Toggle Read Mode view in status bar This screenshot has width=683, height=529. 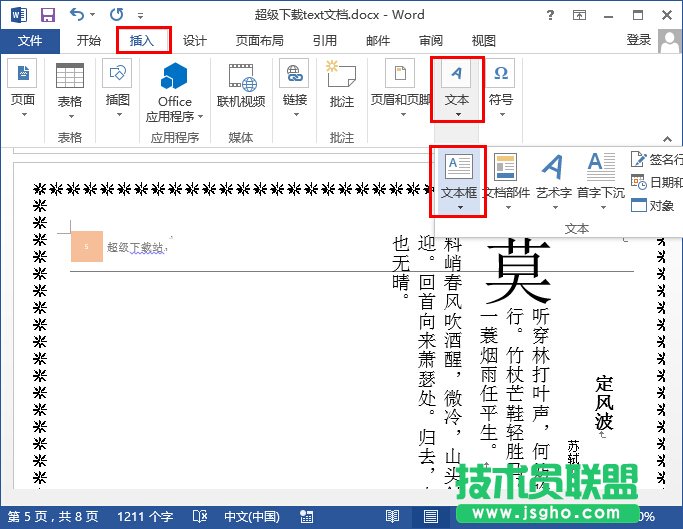click(392, 517)
